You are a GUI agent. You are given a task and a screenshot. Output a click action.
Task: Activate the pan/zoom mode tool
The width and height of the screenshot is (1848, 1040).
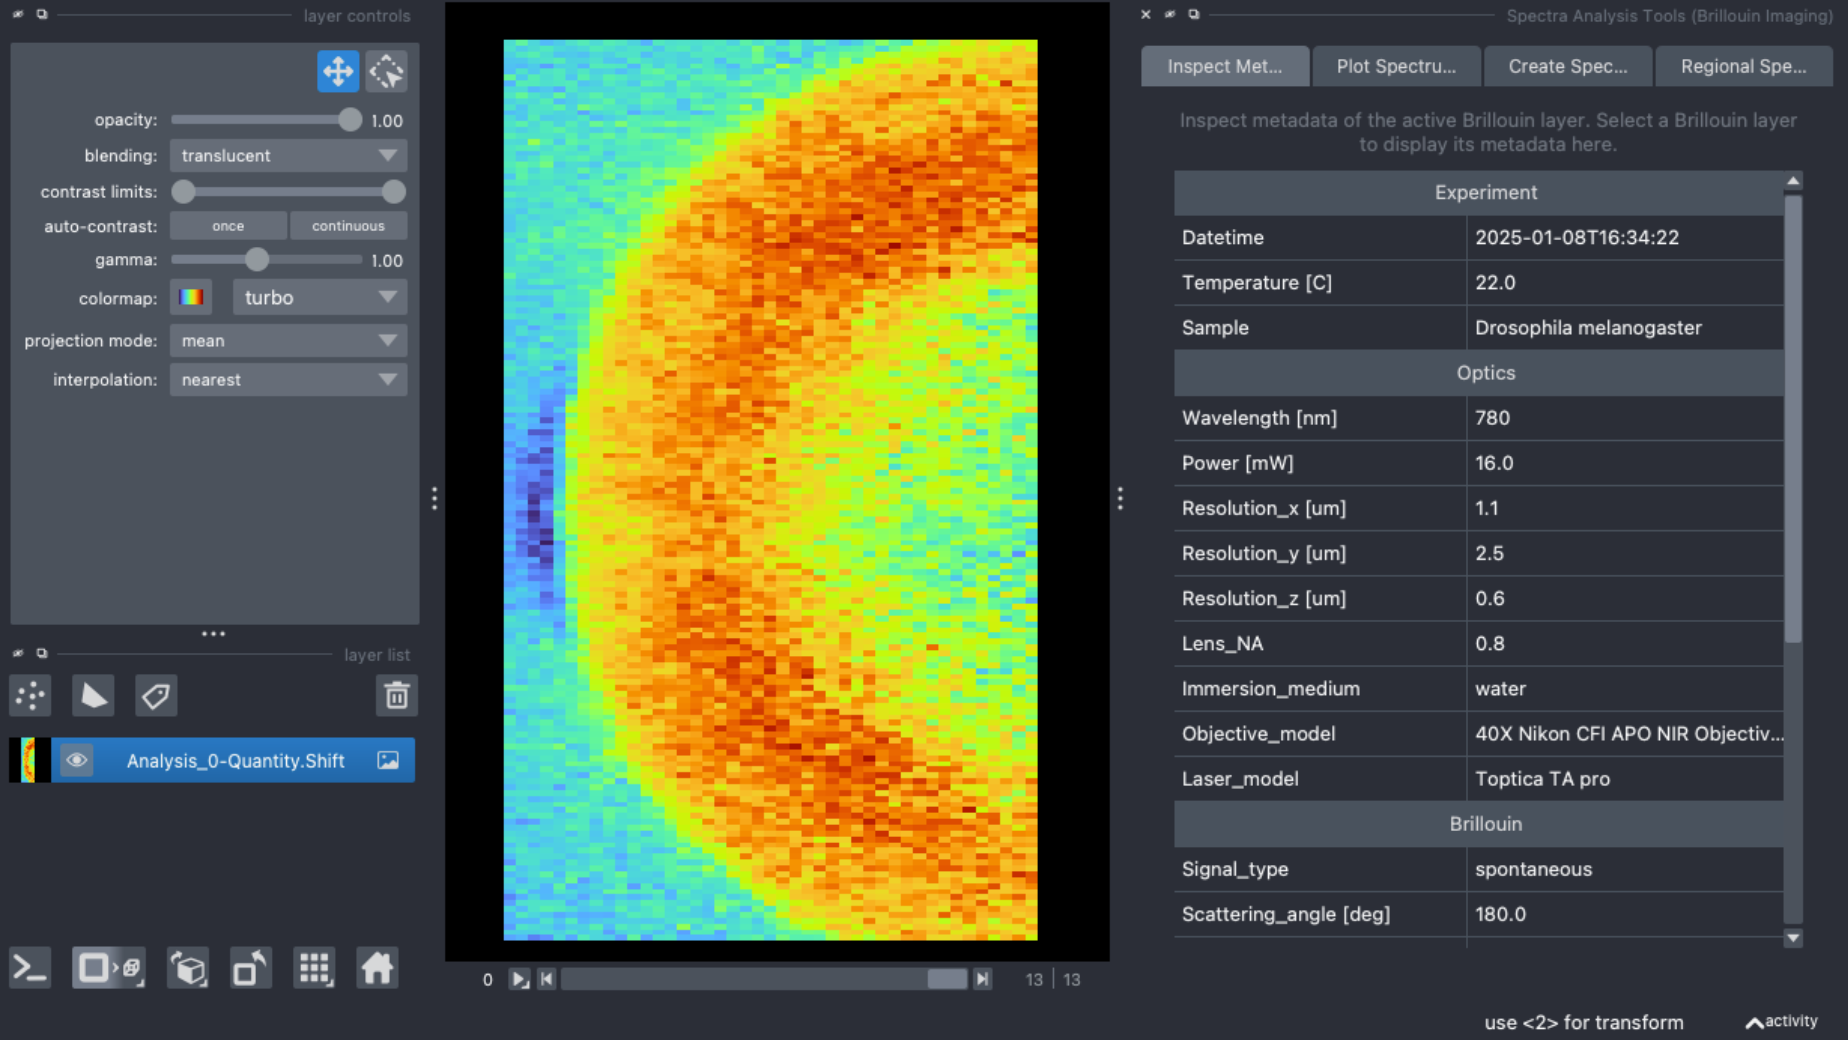(338, 71)
